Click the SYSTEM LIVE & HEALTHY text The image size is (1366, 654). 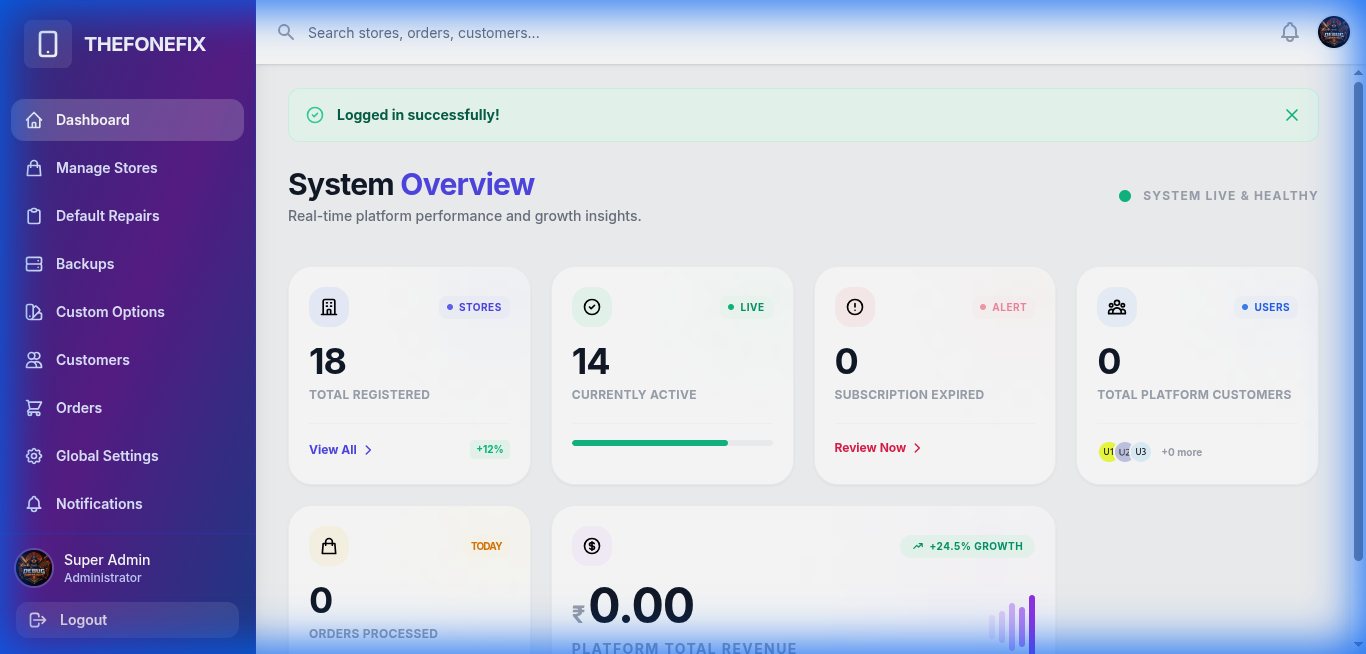(1230, 196)
